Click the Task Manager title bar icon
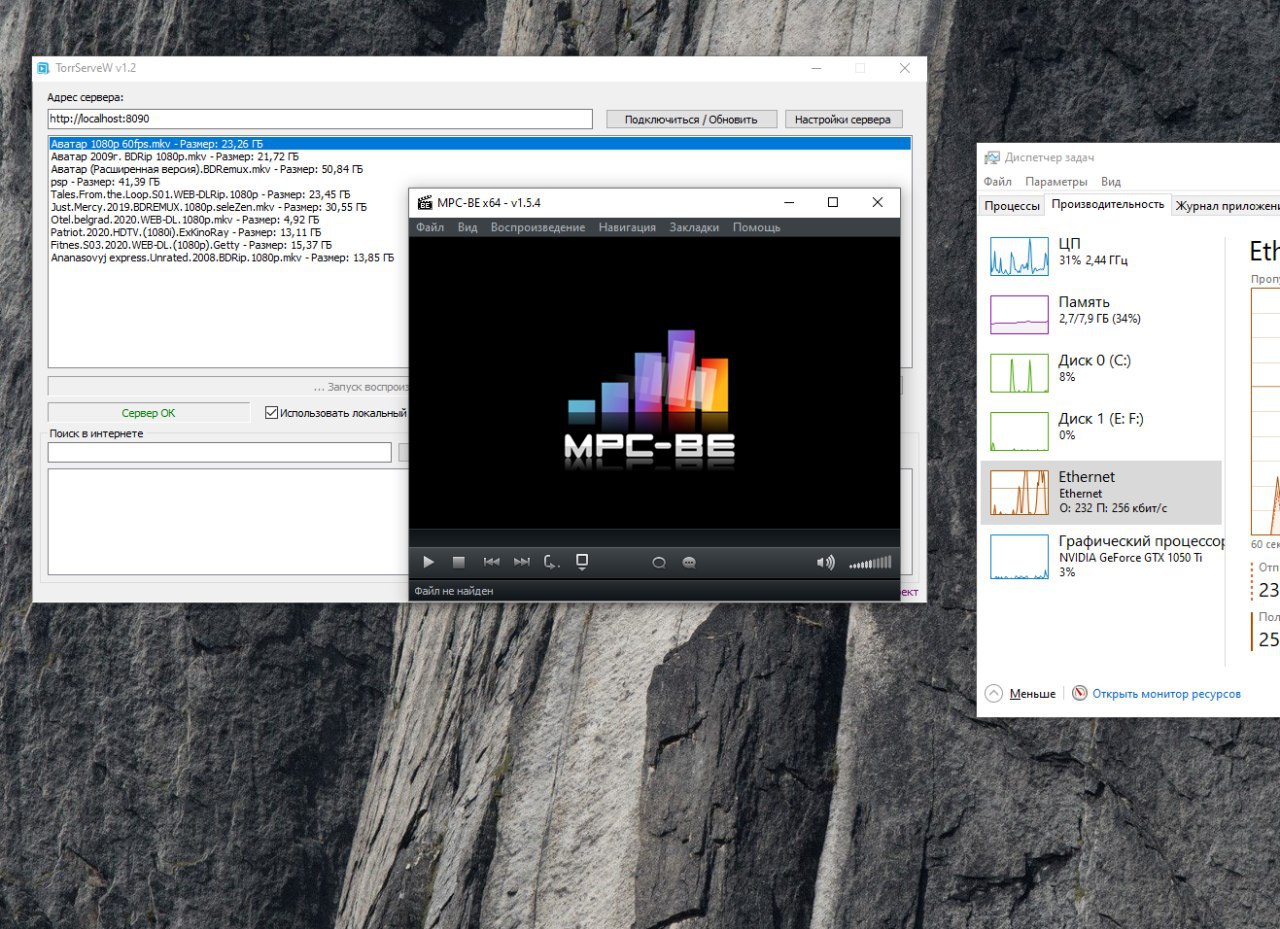 pos(992,158)
